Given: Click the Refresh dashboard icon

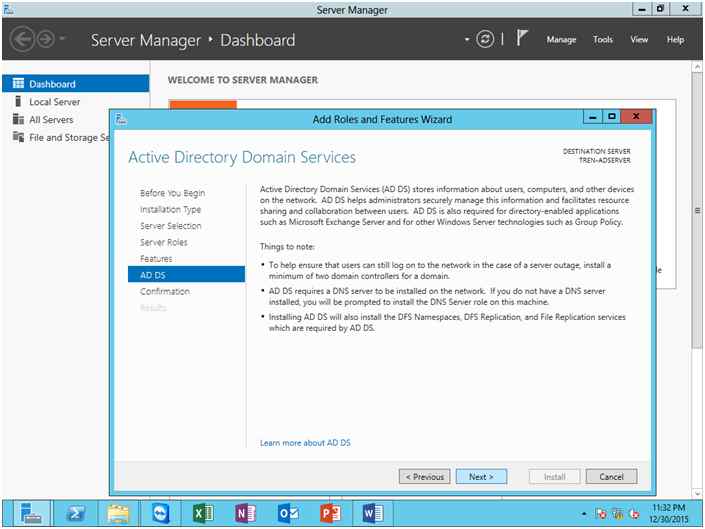Looking at the screenshot, I should tap(485, 40).
